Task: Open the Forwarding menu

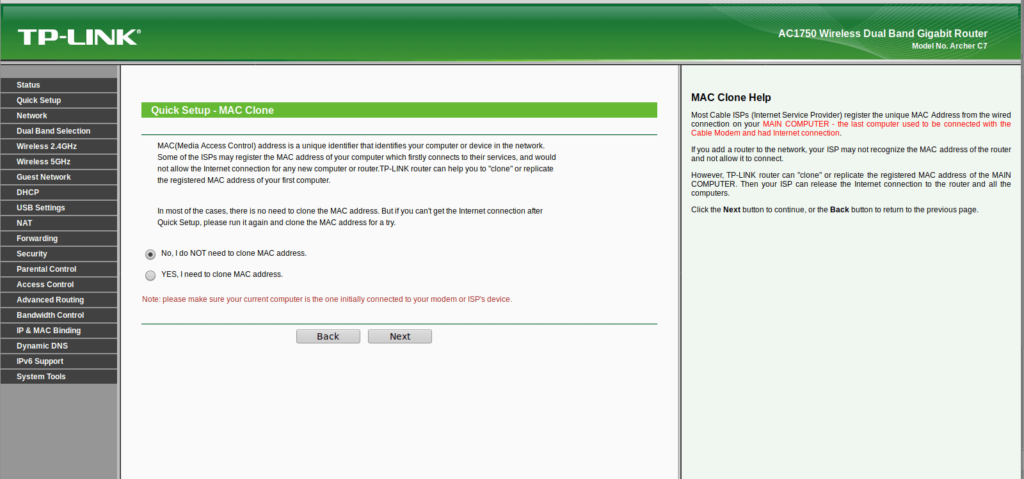Action: (x=59, y=239)
